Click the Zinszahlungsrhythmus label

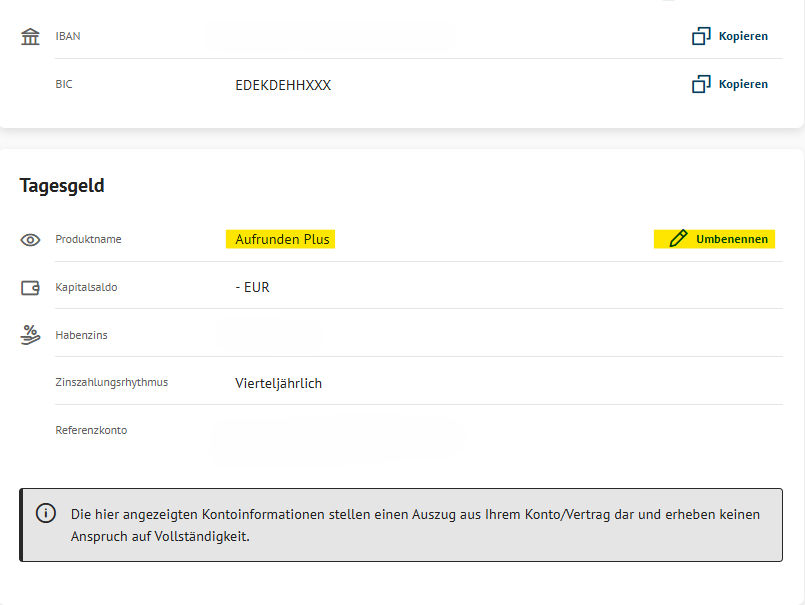click(112, 383)
